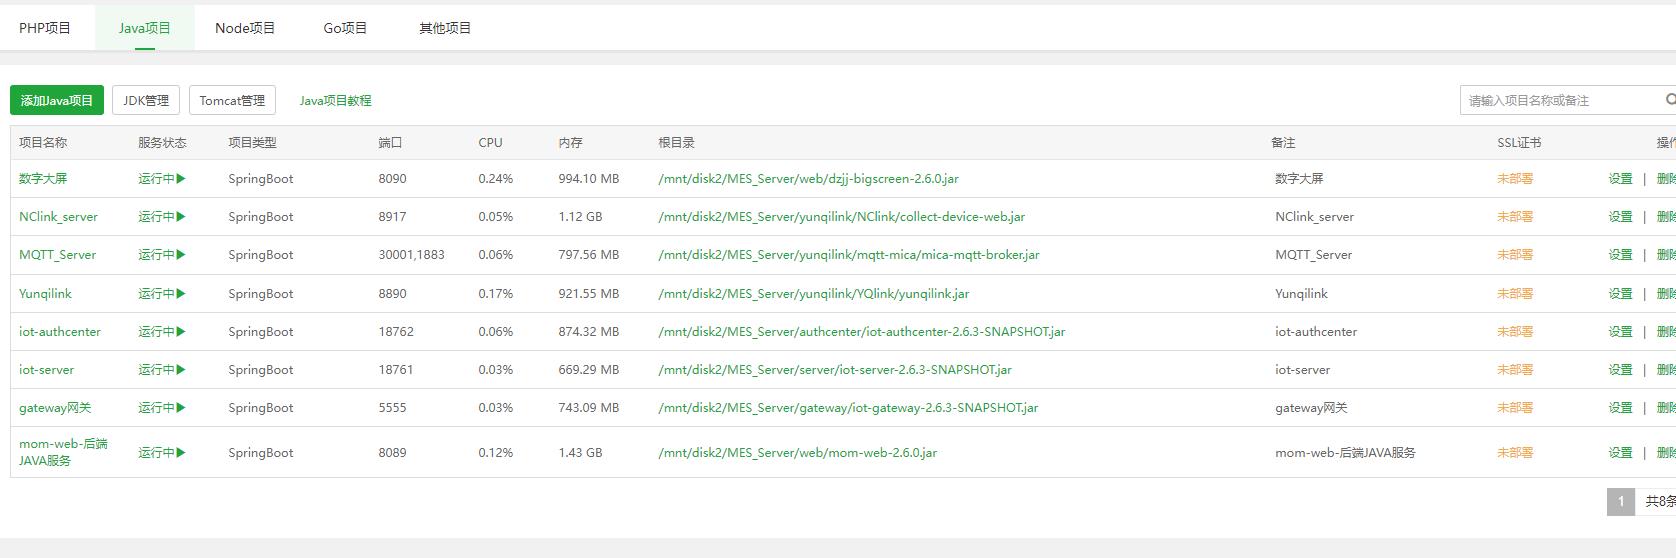Image resolution: width=1676 pixels, height=558 pixels.
Task: Open yunqilink.jar root path
Action: point(813,293)
